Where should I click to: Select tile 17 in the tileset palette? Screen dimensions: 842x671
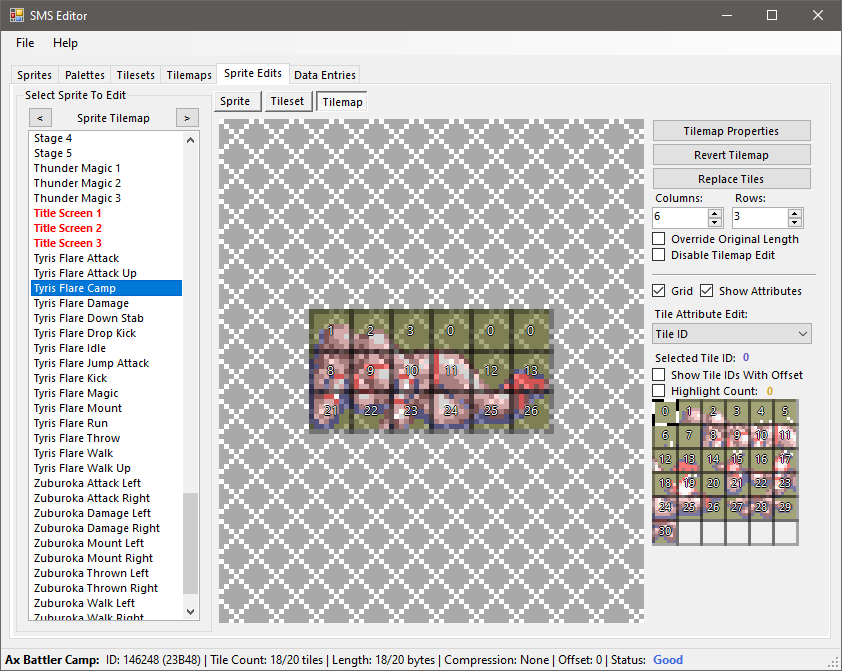pos(785,460)
